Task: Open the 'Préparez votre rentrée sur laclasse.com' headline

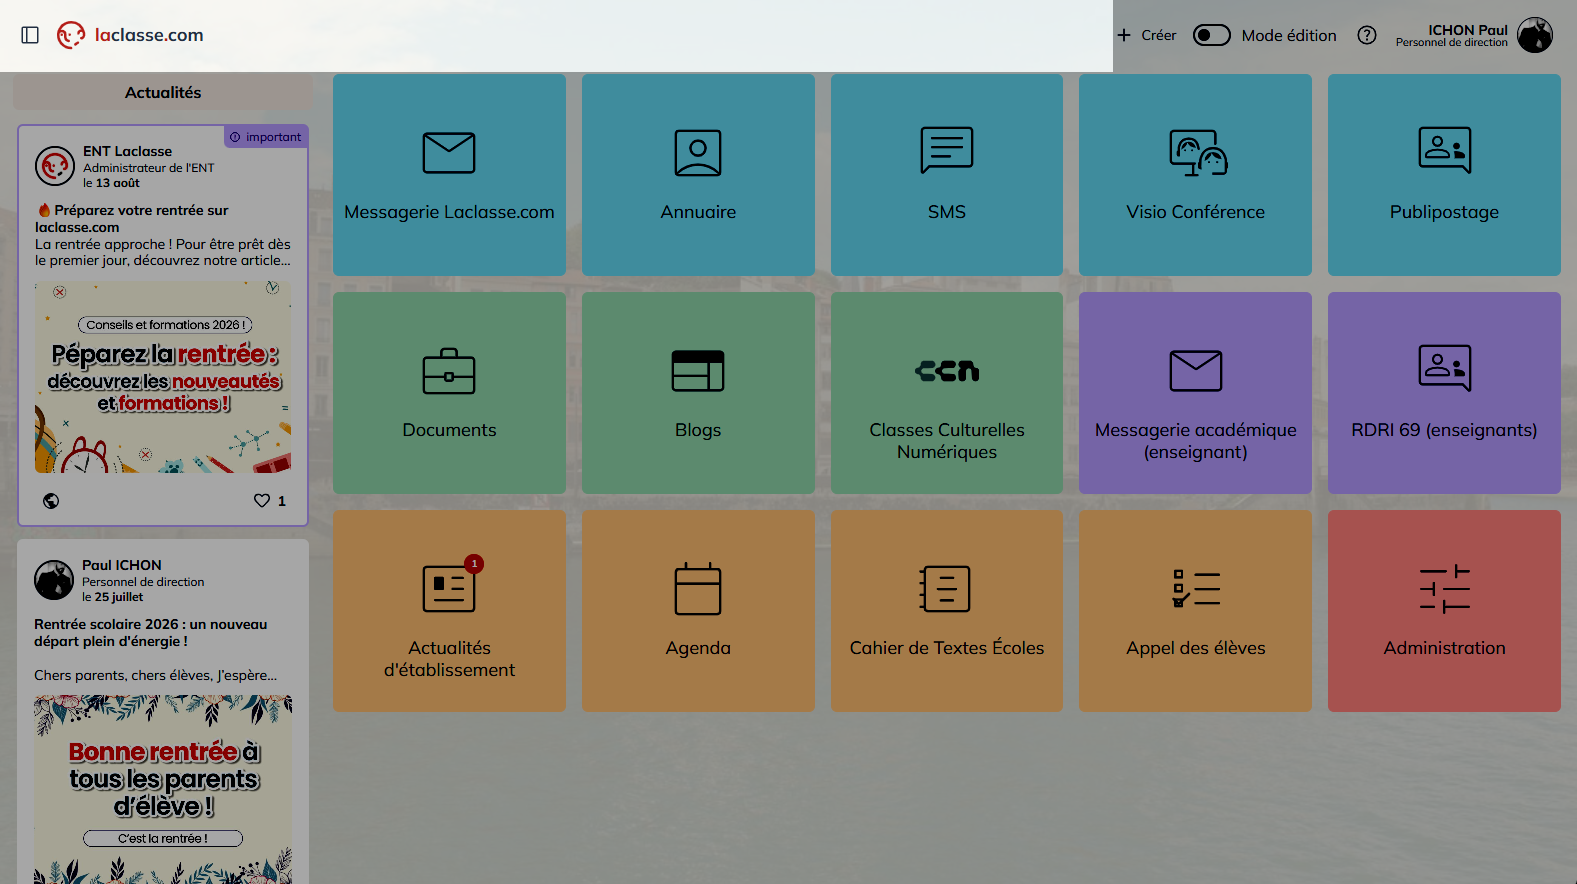Action: coord(132,218)
